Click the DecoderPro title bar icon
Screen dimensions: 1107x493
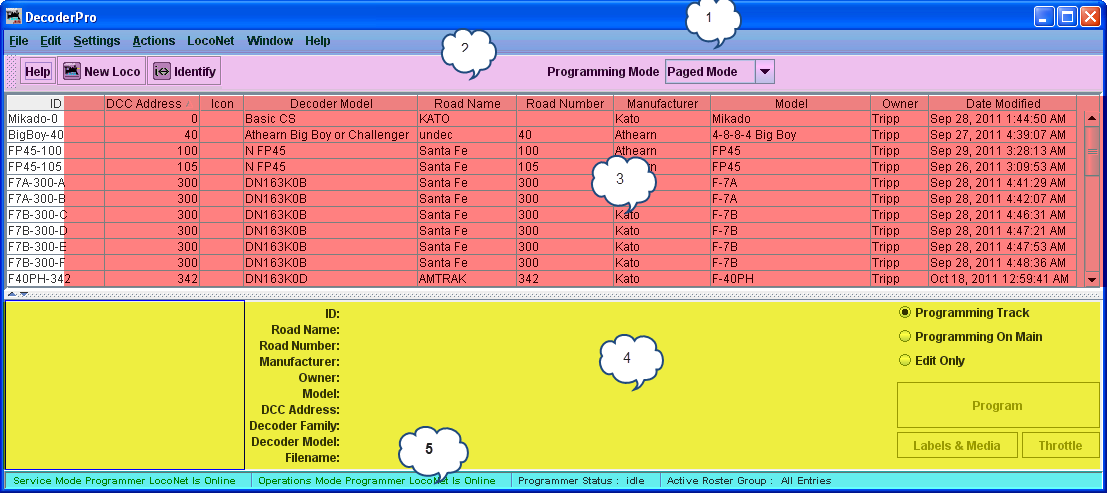(x=13, y=17)
